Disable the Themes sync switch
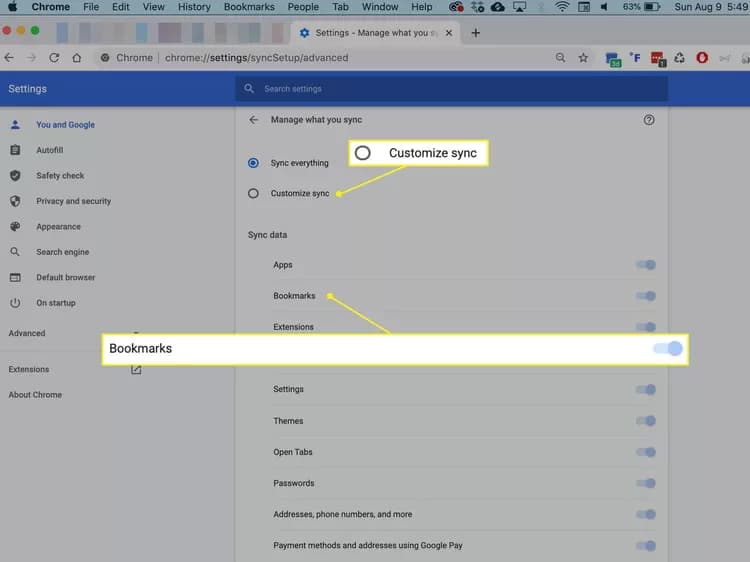 click(646, 421)
